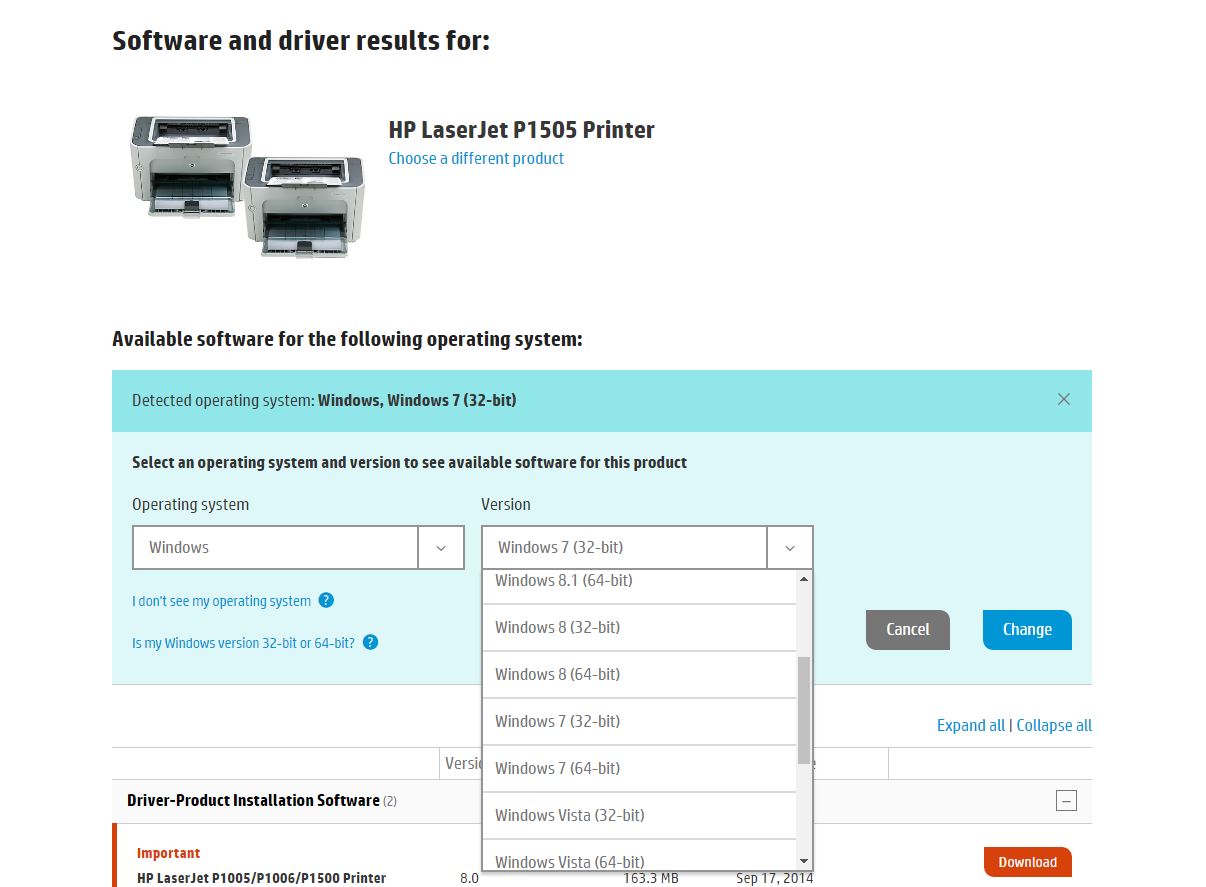Click the Change button
1206x887 pixels.
[1027, 629]
